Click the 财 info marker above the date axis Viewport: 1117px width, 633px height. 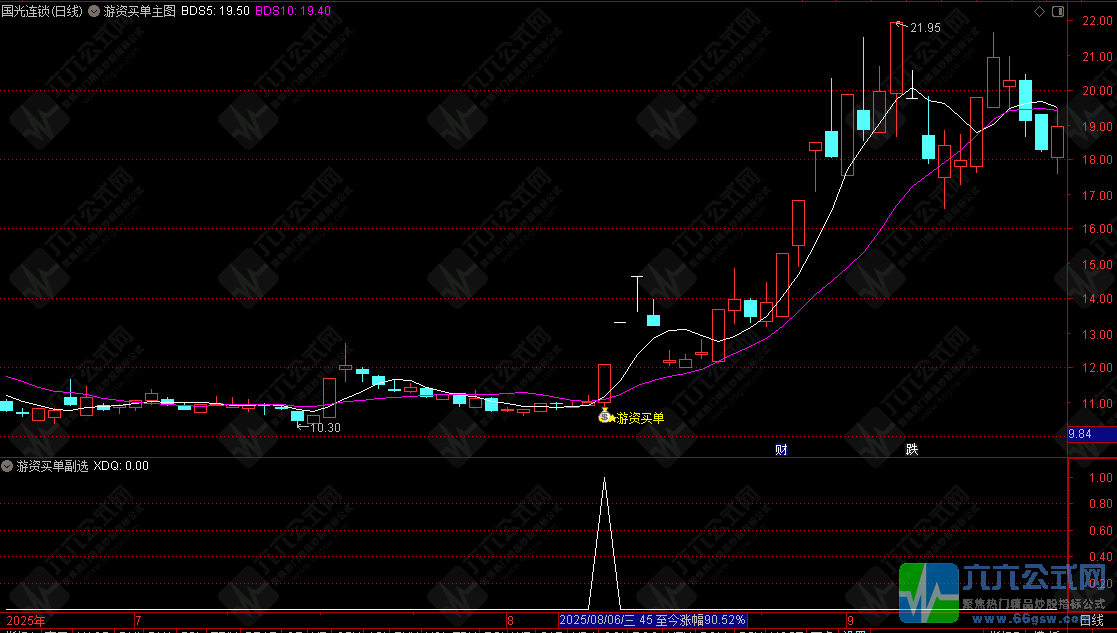781,449
